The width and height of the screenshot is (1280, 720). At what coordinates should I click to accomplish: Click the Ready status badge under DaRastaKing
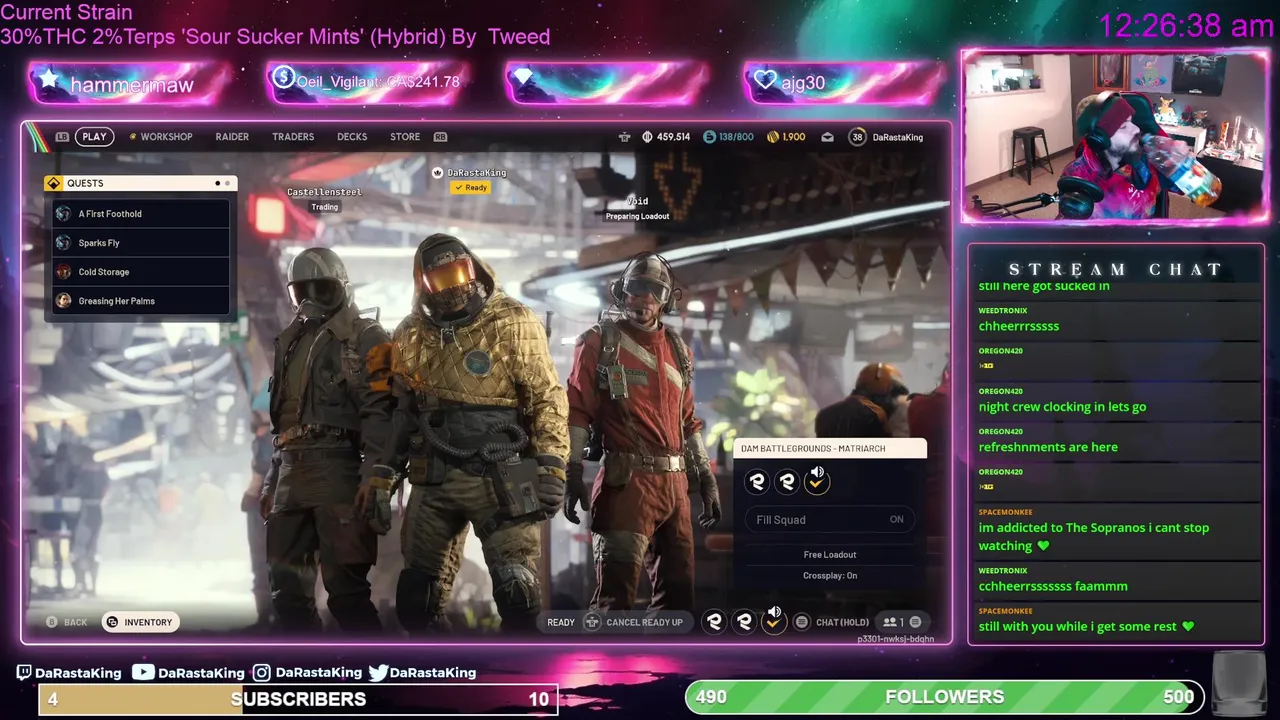coord(470,188)
